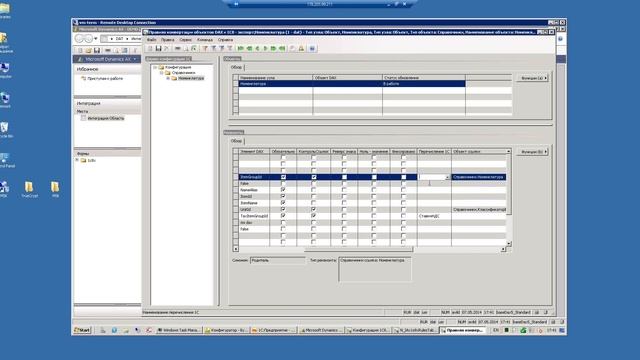Image resolution: width=640 pixels, height=360 pixels.
Task: Expand the Номенклатура tree node
Action: tap(168, 78)
